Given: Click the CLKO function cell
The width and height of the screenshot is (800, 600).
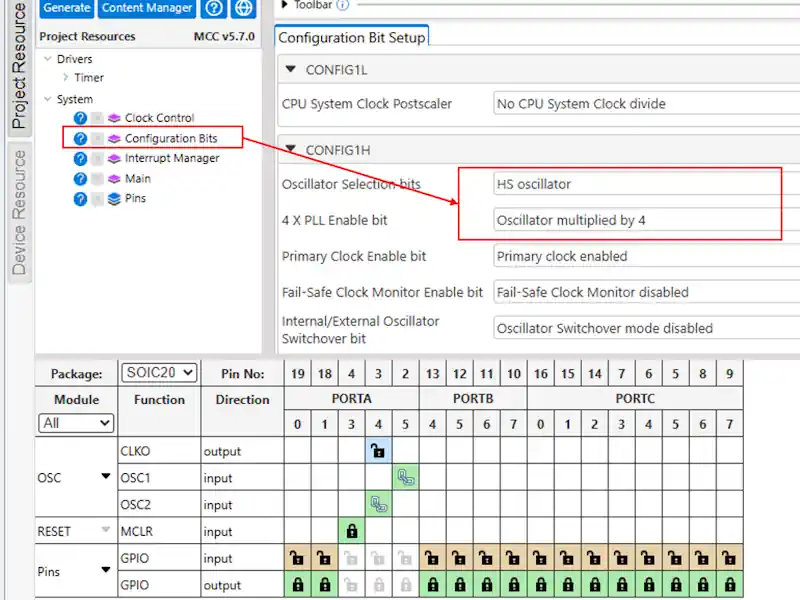Looking at the screenshot, I should [x=159, y=451].
